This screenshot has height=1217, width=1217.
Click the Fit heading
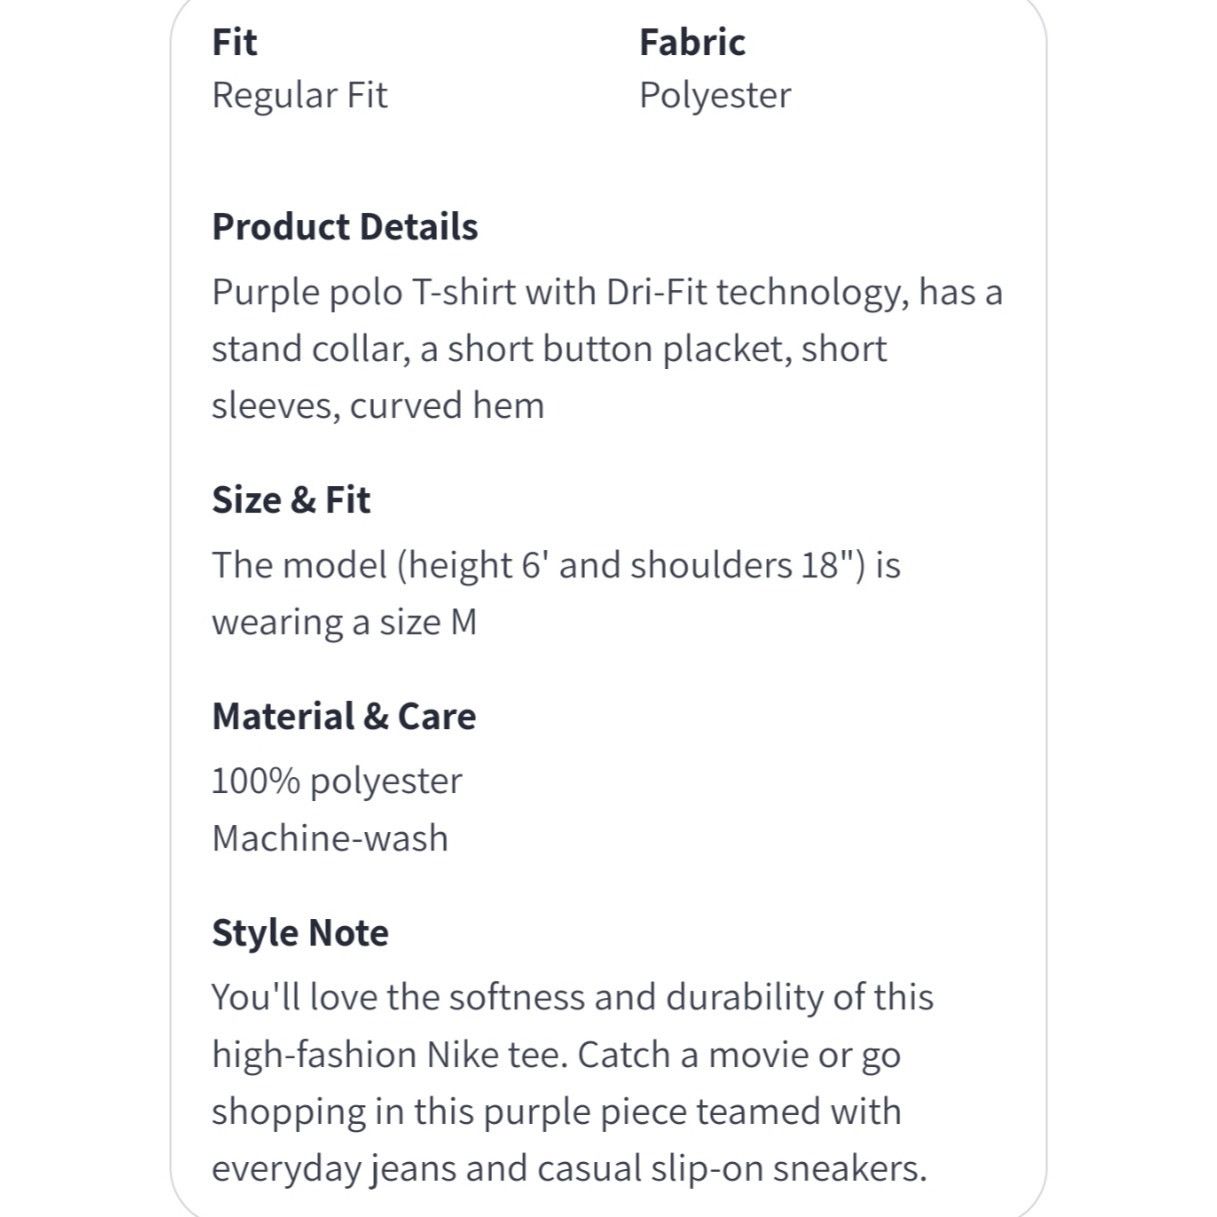tap(234, 43)
